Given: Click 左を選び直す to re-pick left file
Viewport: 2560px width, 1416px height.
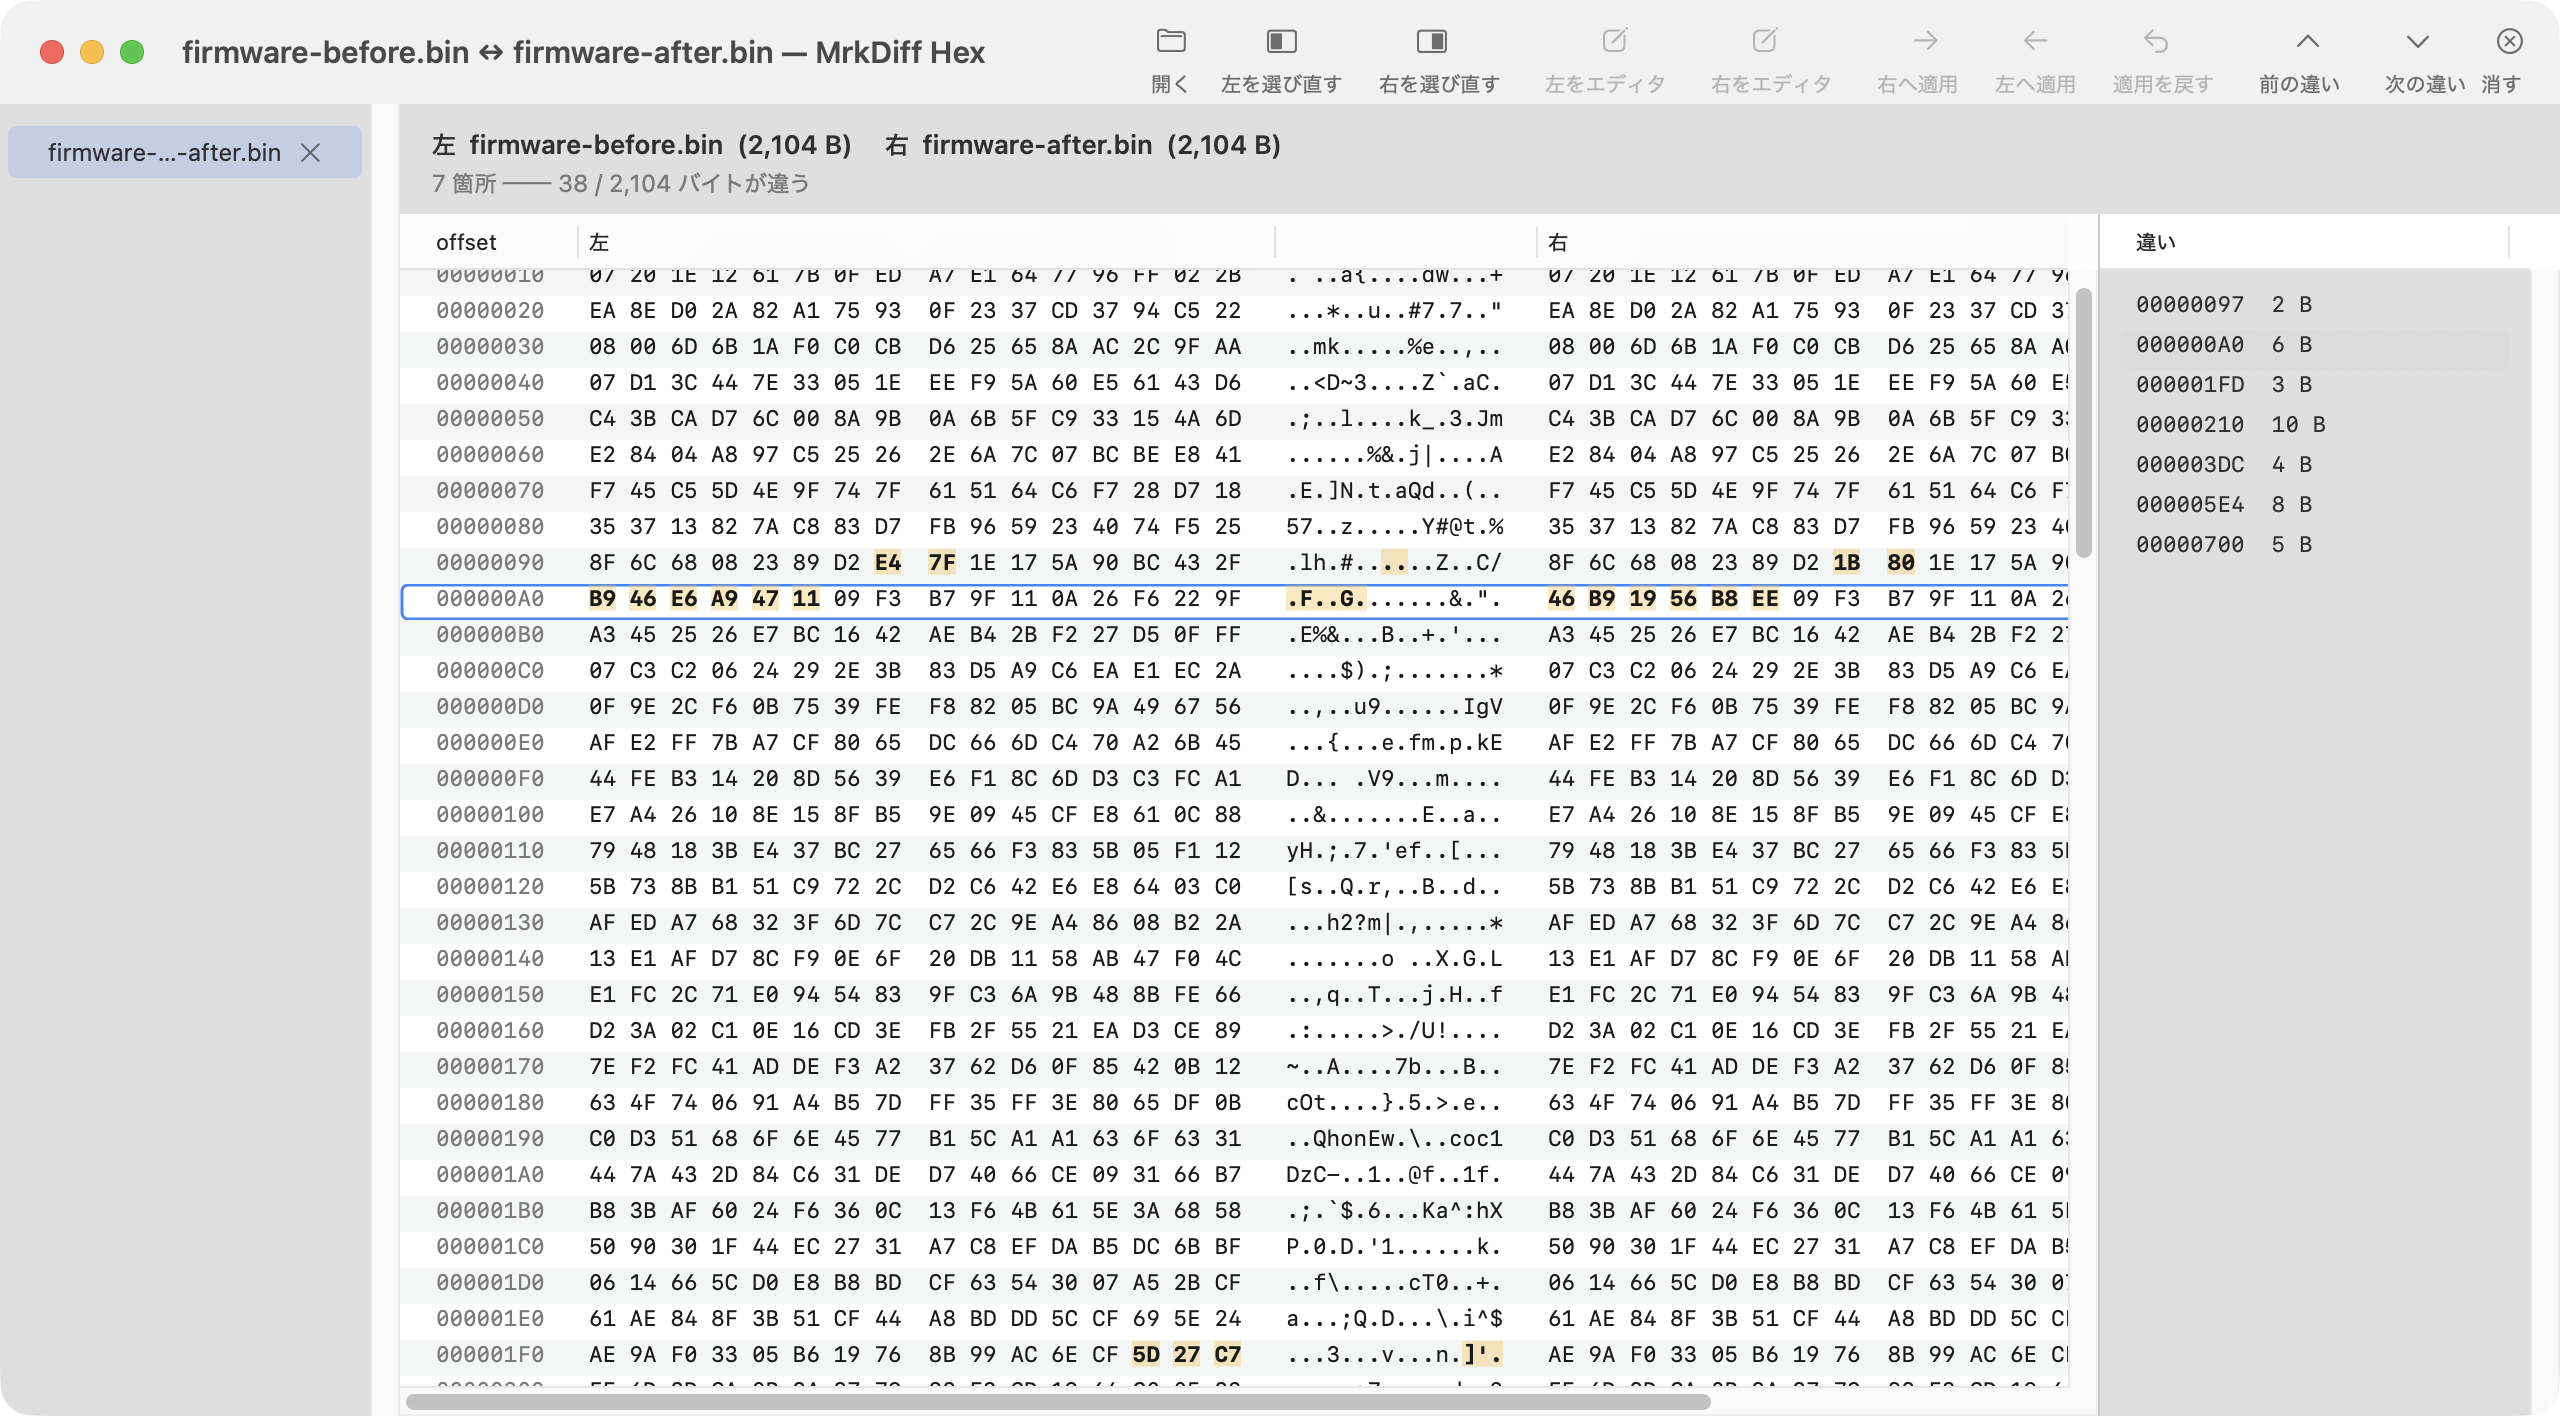Looking at the screenshot, I should (x=1281, y=58).
